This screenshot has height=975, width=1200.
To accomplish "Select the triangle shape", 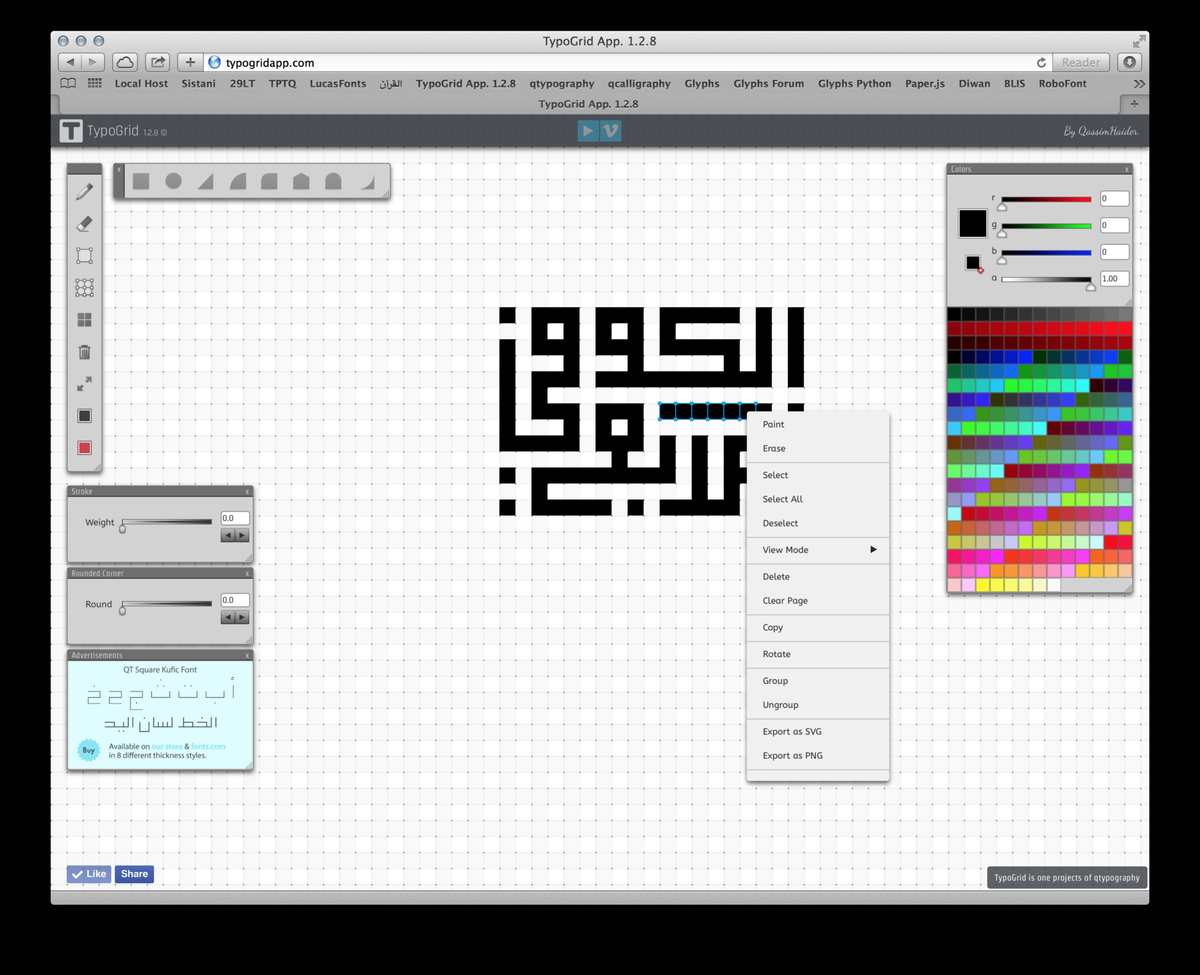I will click(x=205, y=181).
